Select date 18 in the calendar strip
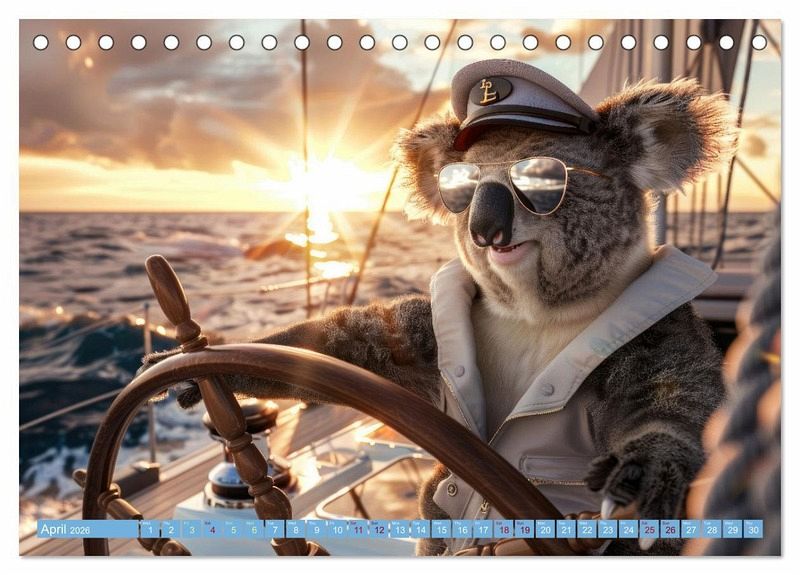The width and height of the screenshot is (800, 575). click(x=504, y=529)
